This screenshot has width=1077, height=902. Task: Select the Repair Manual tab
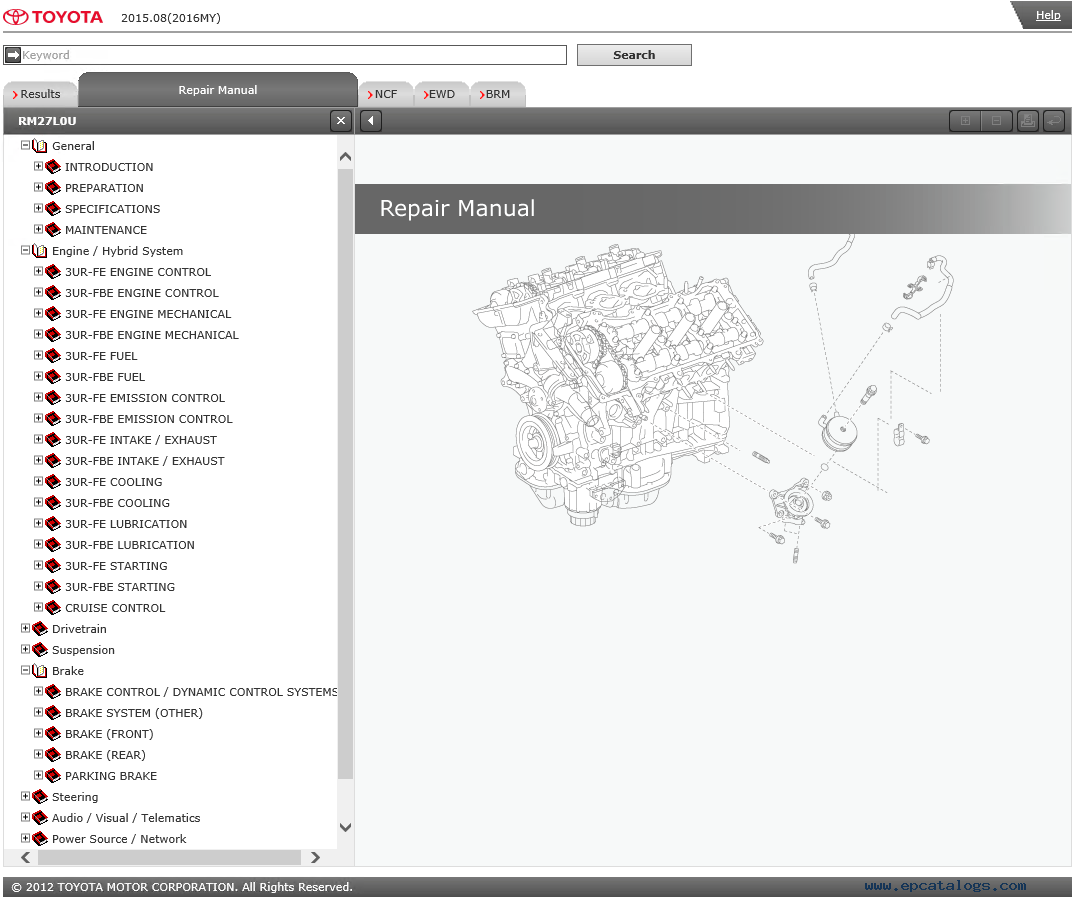[x=218, y=90]
